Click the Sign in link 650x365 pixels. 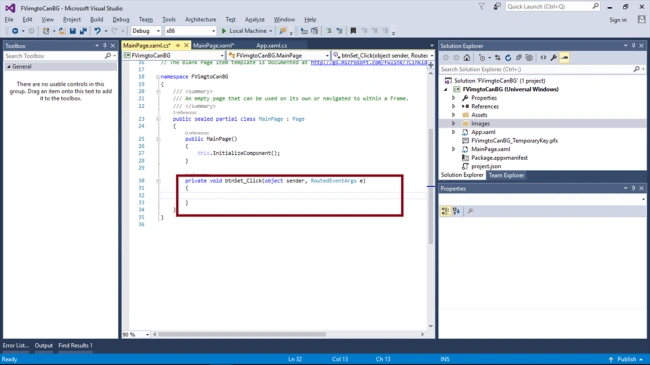click(618, 20)
